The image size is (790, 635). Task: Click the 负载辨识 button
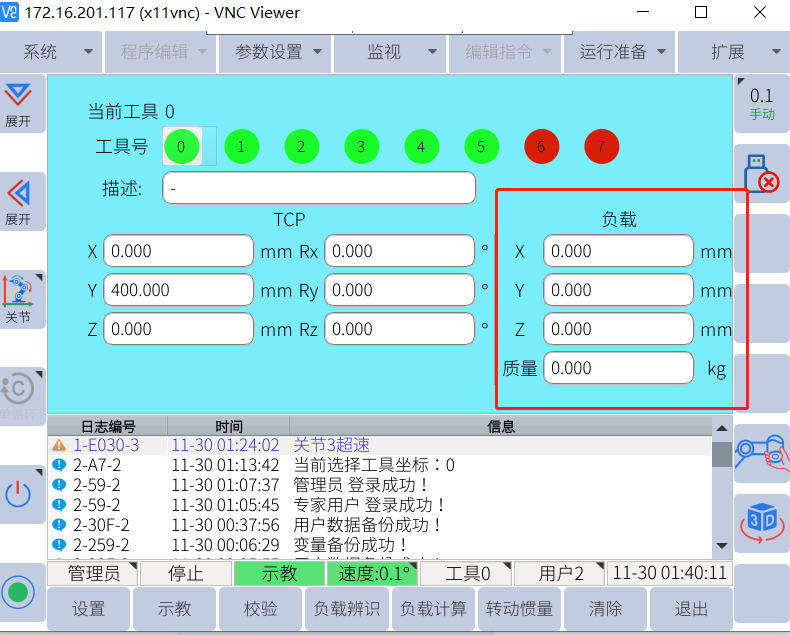pyautogui.click(x=346, y=609)
